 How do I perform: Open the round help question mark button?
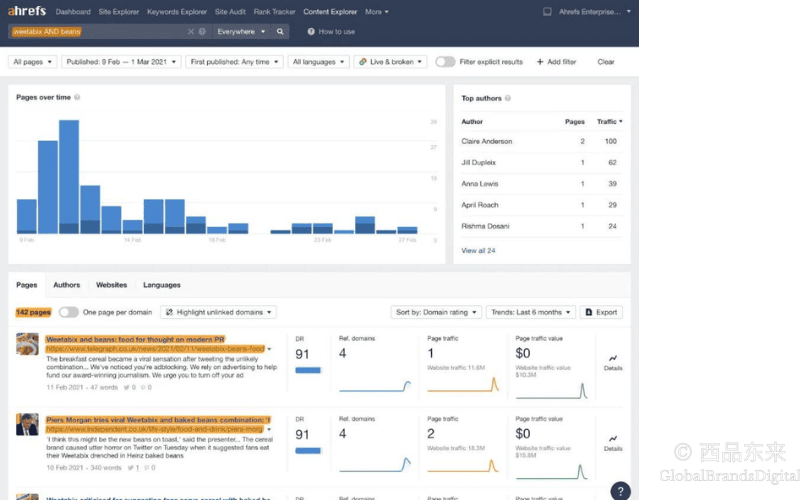(620, 491)
